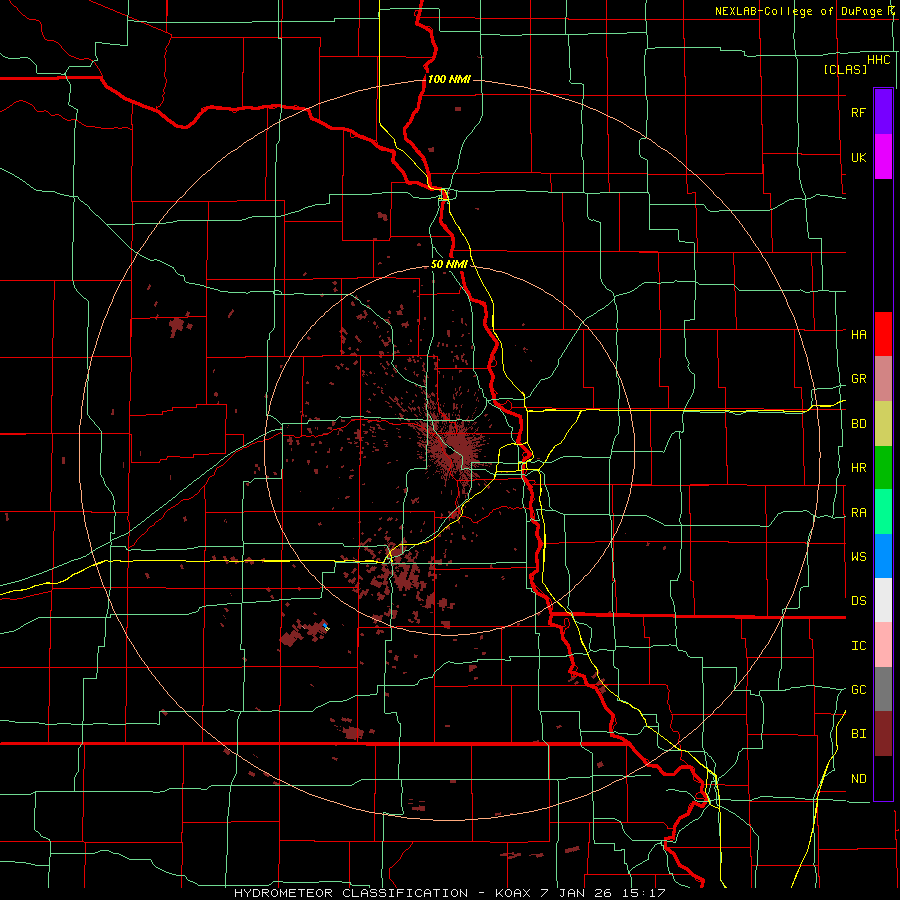Click the [CLAS] units label

point(845,69)
